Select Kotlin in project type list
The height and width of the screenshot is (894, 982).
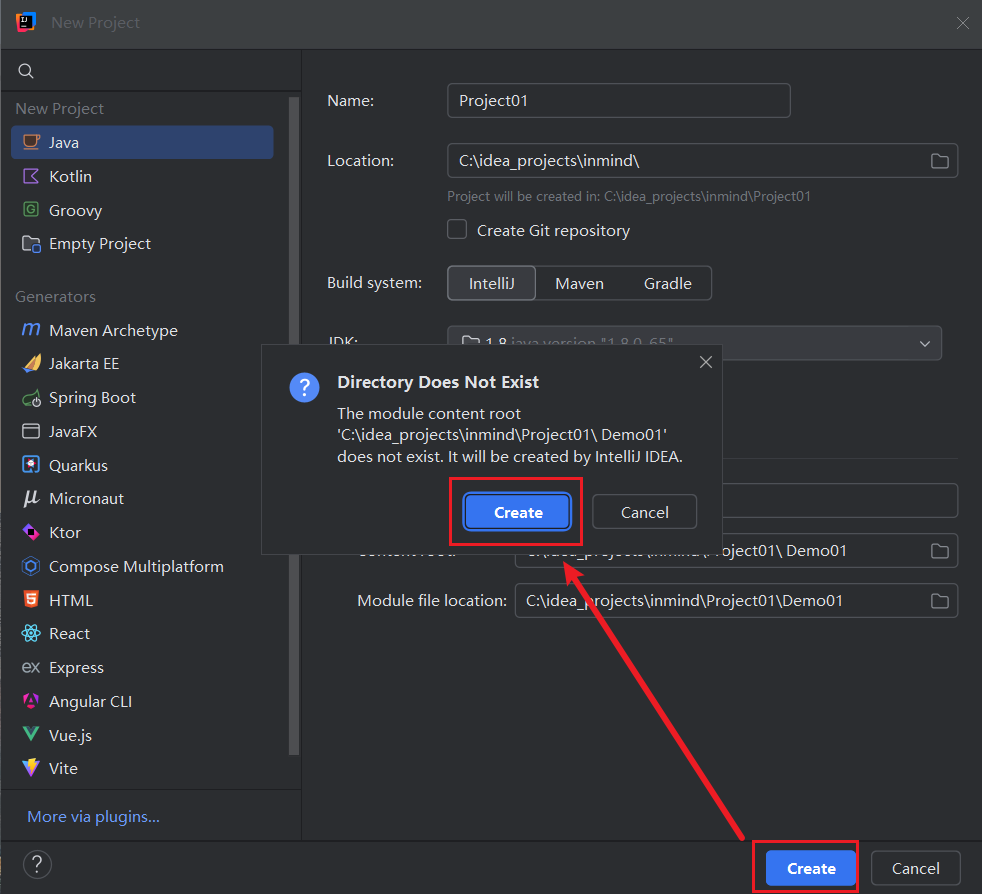142,176
